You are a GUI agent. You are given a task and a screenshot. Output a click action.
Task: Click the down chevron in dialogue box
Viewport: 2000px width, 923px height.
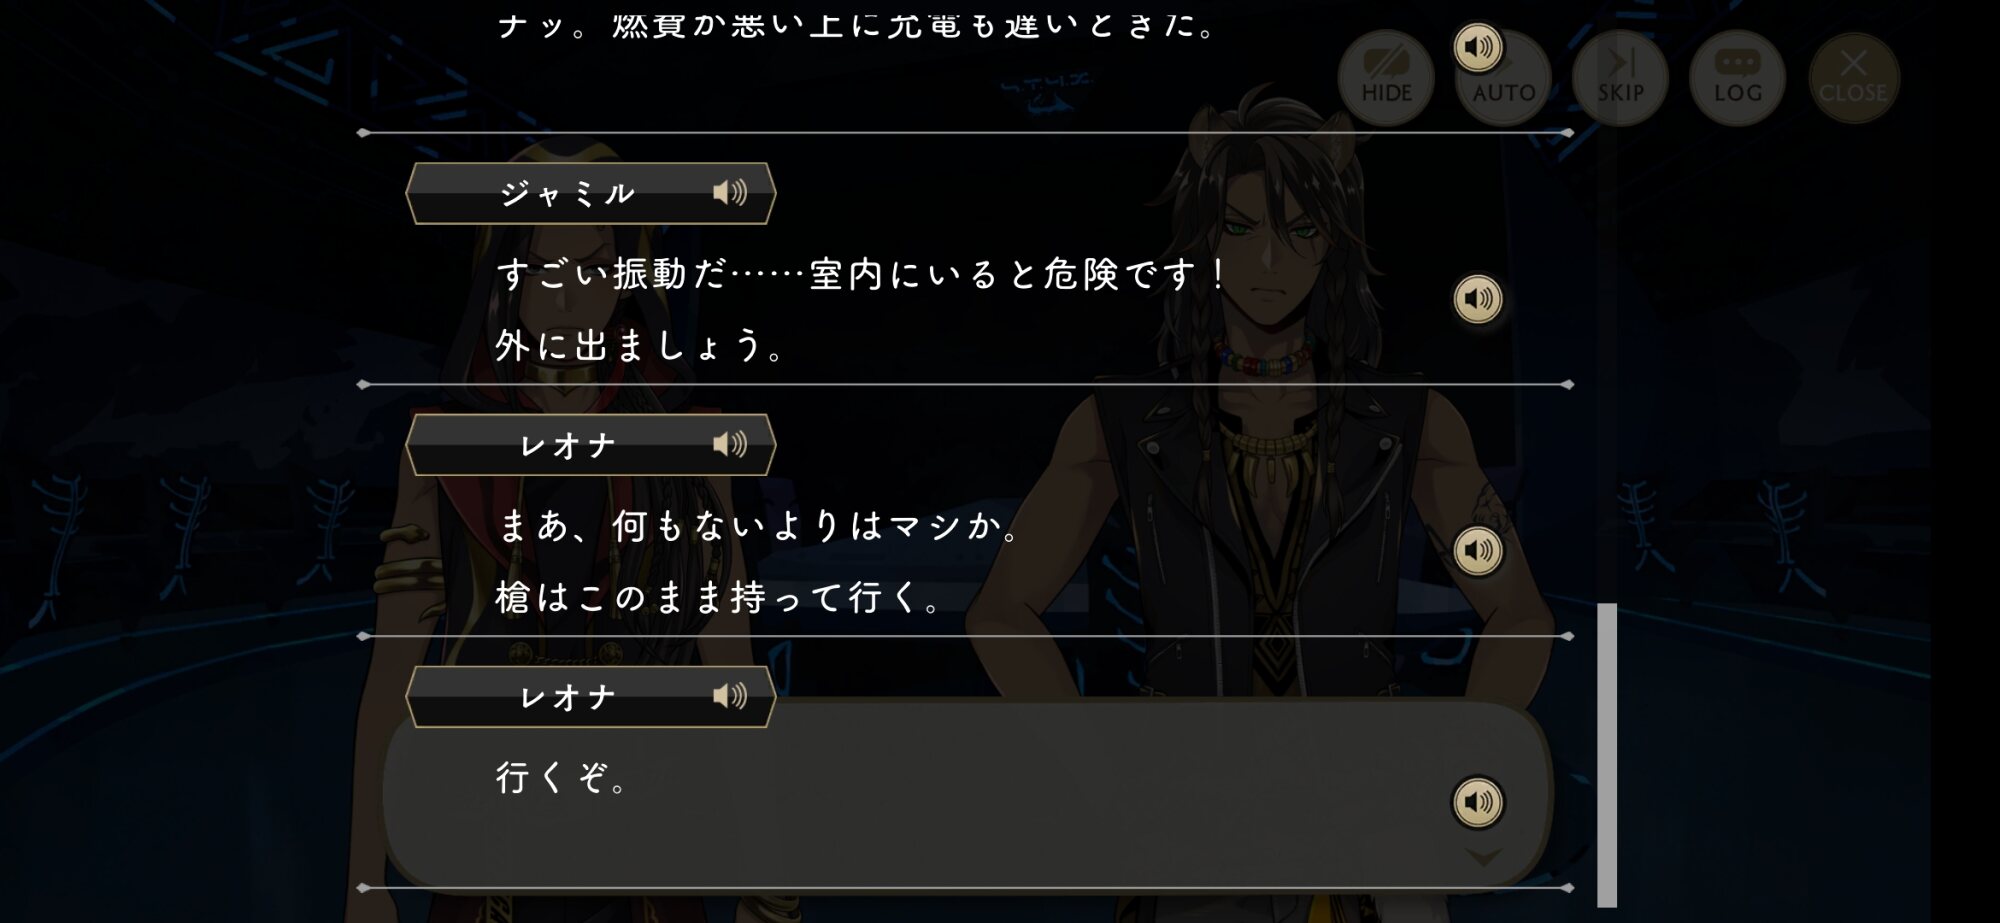pos(1484,857)
